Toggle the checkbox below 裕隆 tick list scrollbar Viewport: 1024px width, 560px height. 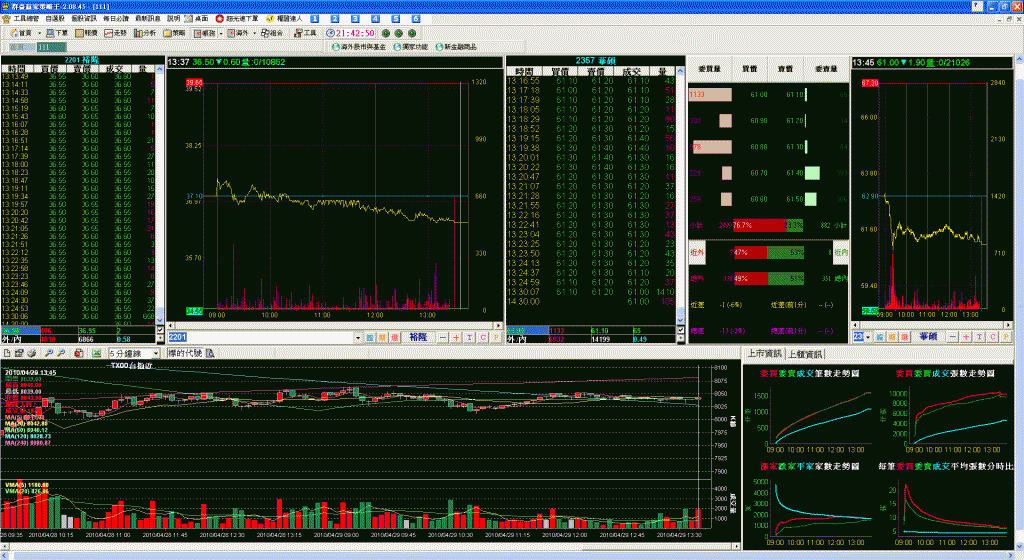click(160, 330)
